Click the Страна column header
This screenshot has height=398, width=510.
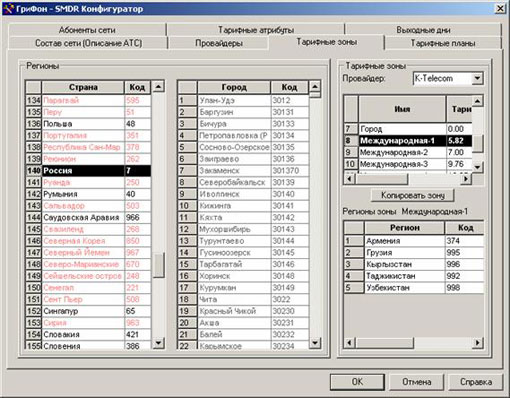coord(83,87)
